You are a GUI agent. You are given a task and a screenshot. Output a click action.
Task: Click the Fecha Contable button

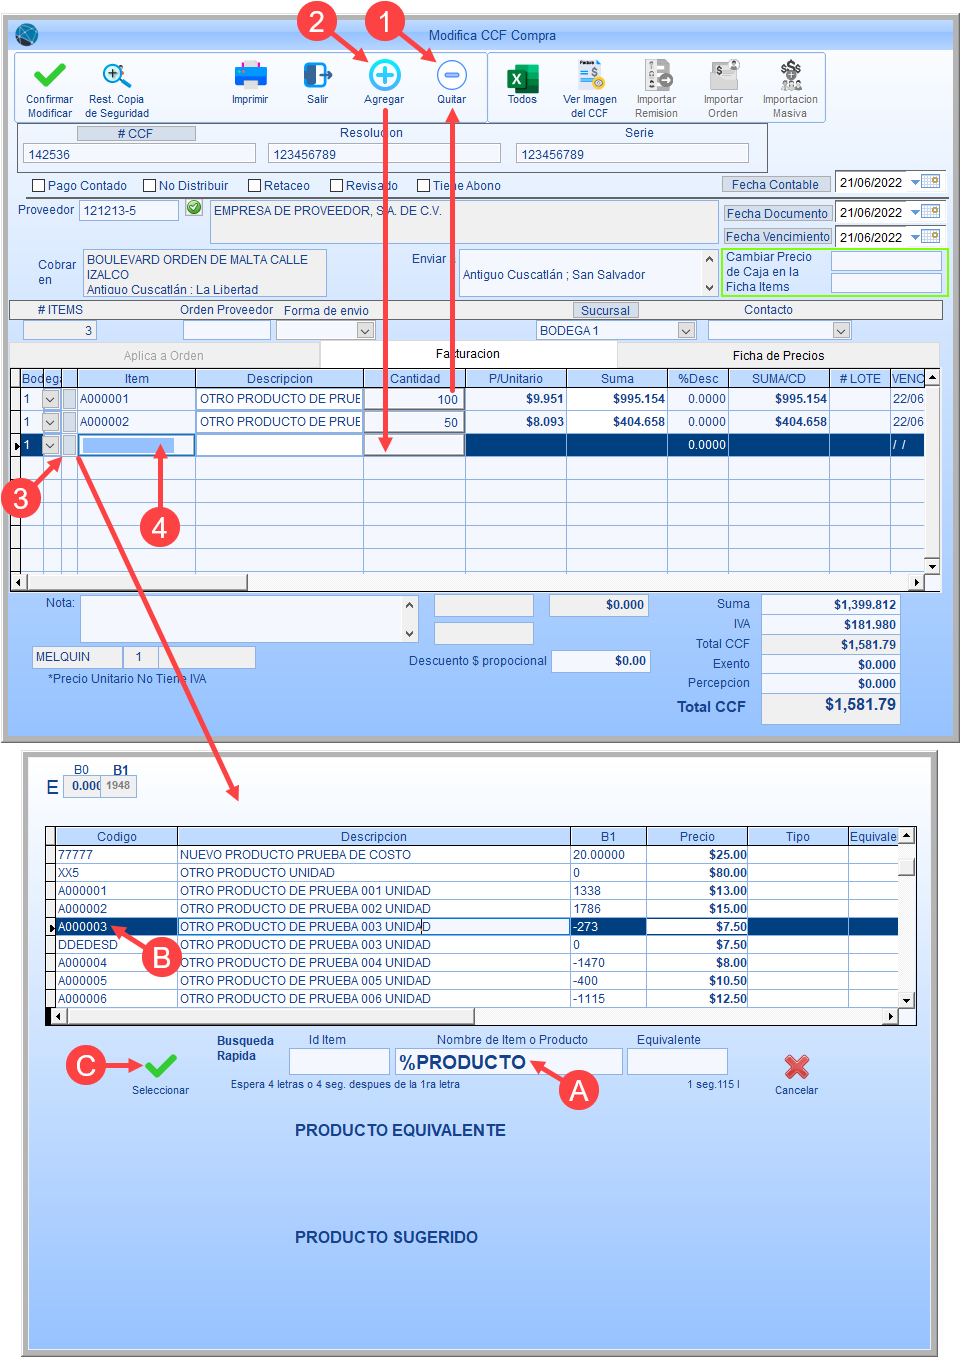click(776, 184)
